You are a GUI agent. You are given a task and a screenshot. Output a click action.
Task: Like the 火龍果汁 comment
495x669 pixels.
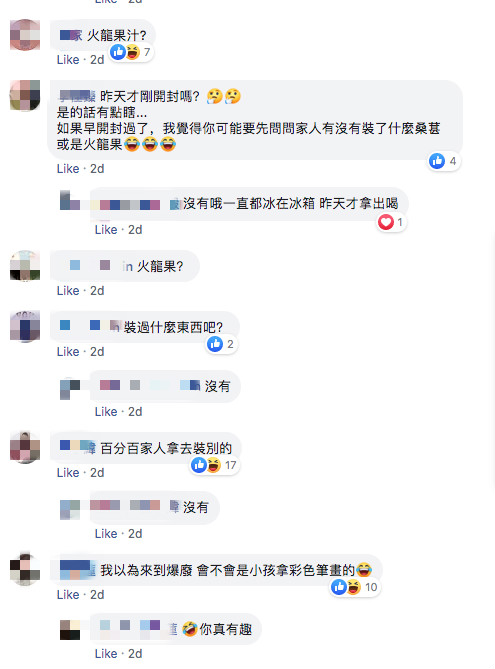(x=68, y=60)
